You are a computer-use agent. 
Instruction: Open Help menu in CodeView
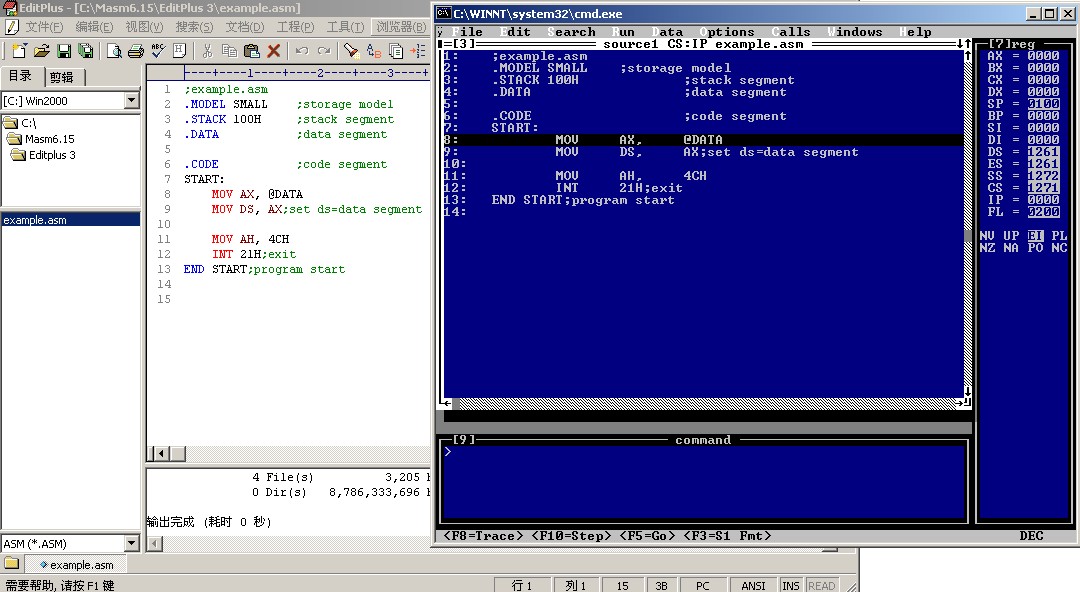(x=915, y=32)
